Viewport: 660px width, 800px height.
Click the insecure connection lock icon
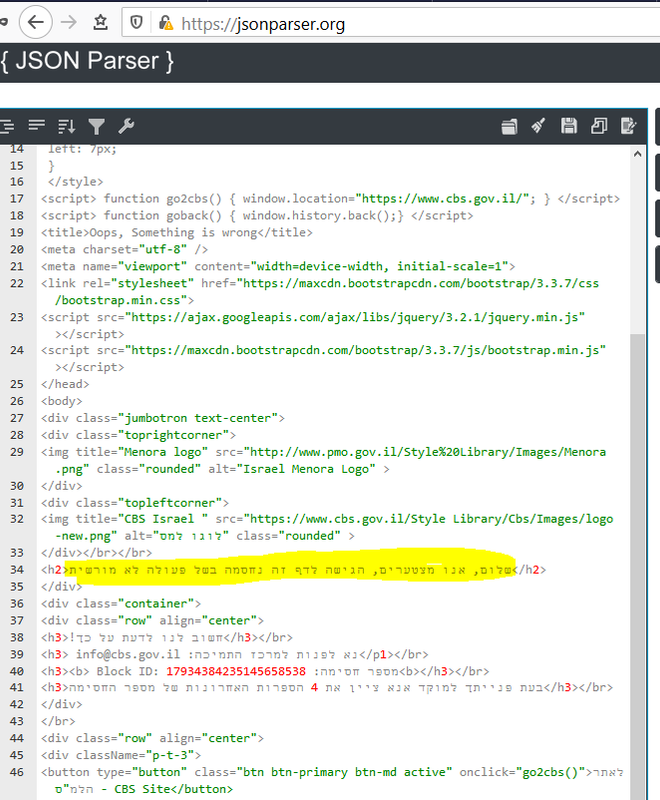click(165, 23)
